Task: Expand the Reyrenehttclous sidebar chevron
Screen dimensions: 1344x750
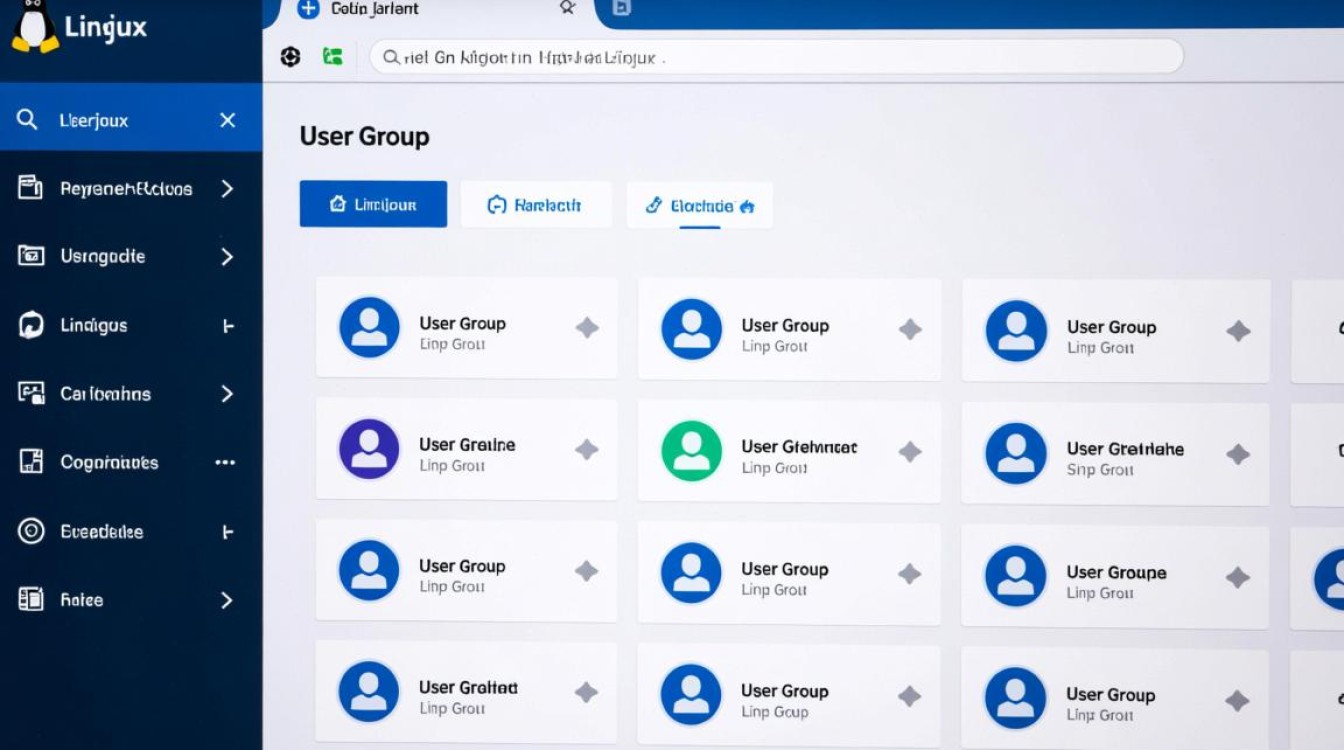Action: coord(227,188)
